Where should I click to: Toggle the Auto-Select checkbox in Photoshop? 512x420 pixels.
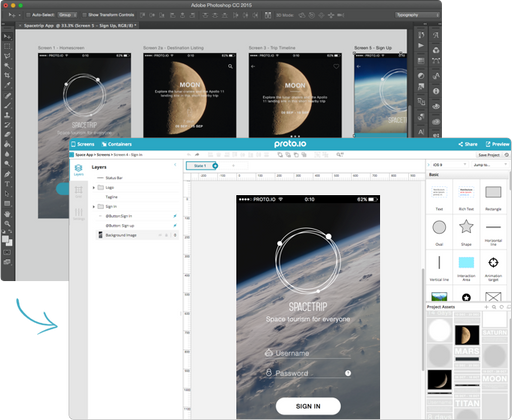(28, 15)
